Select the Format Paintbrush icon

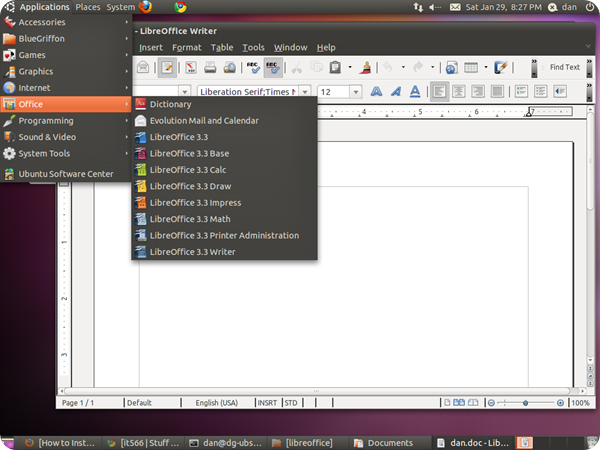click(x=366, y=67)
